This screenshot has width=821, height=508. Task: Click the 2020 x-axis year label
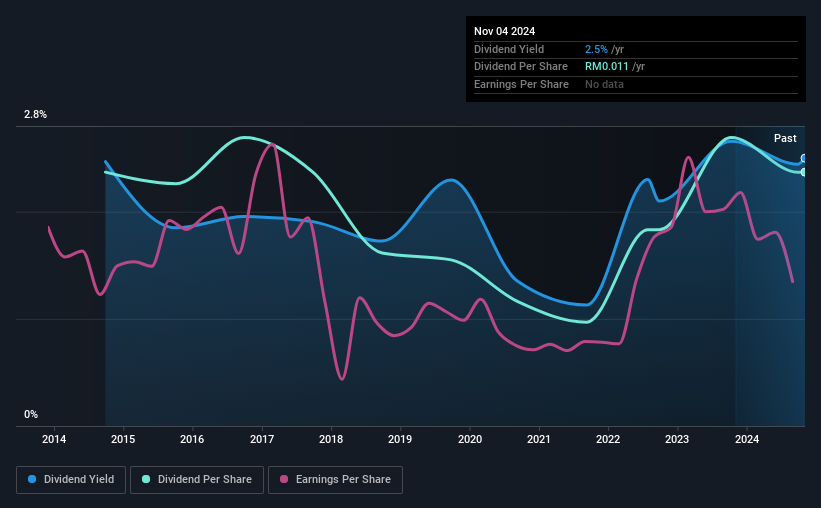470,439
